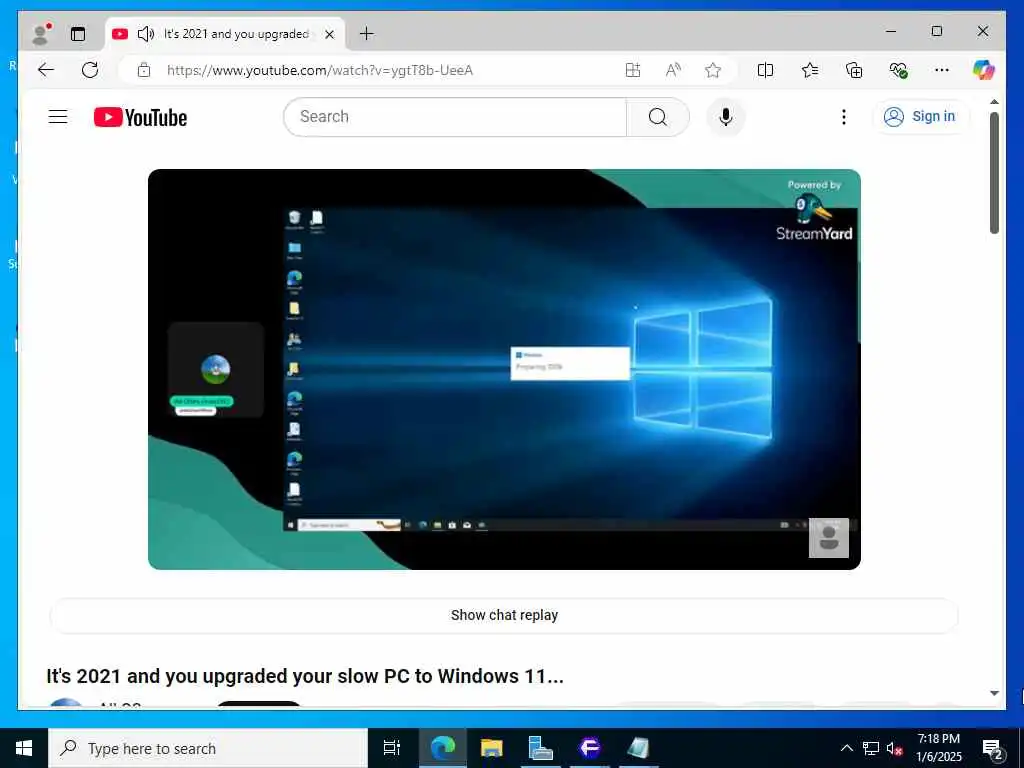Open Collections panel
Screen dimensions: 1024x768
(x=854, y=70)
